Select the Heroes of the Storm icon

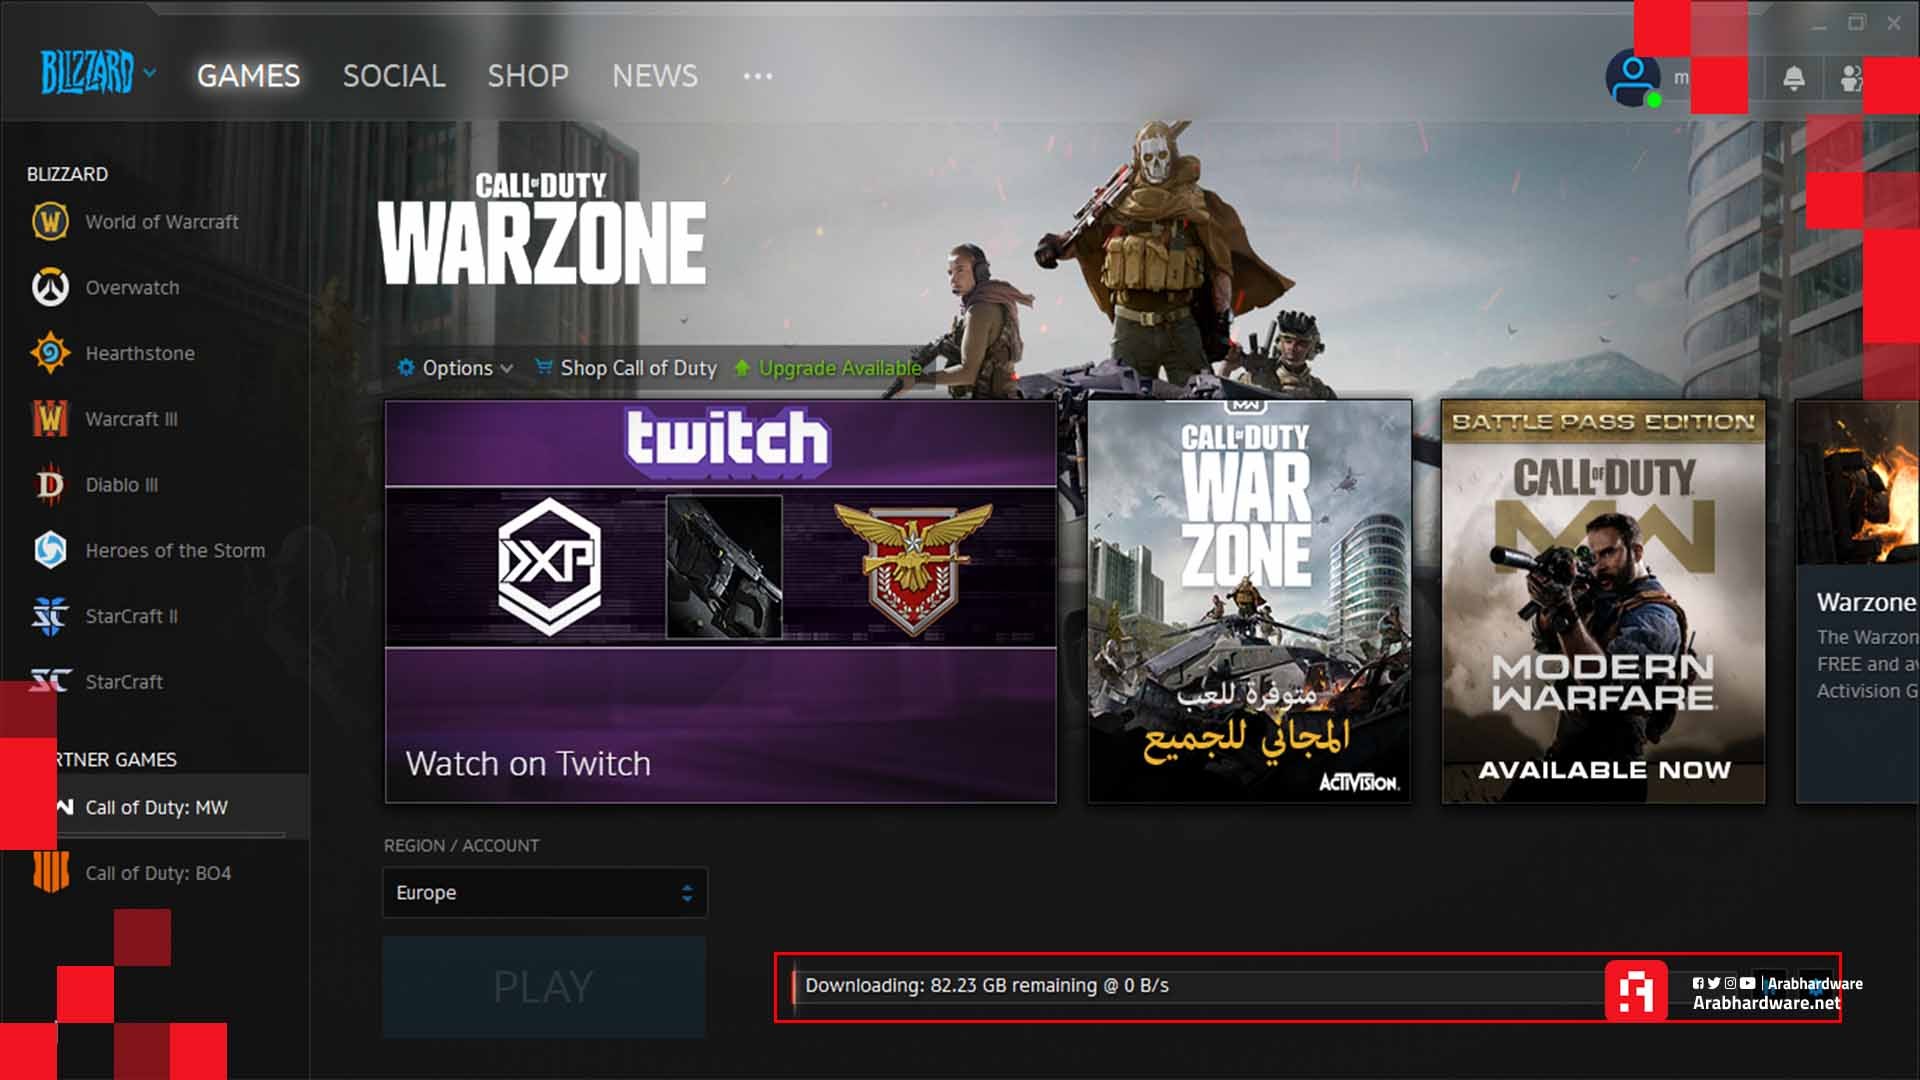(x=50, y=550)
